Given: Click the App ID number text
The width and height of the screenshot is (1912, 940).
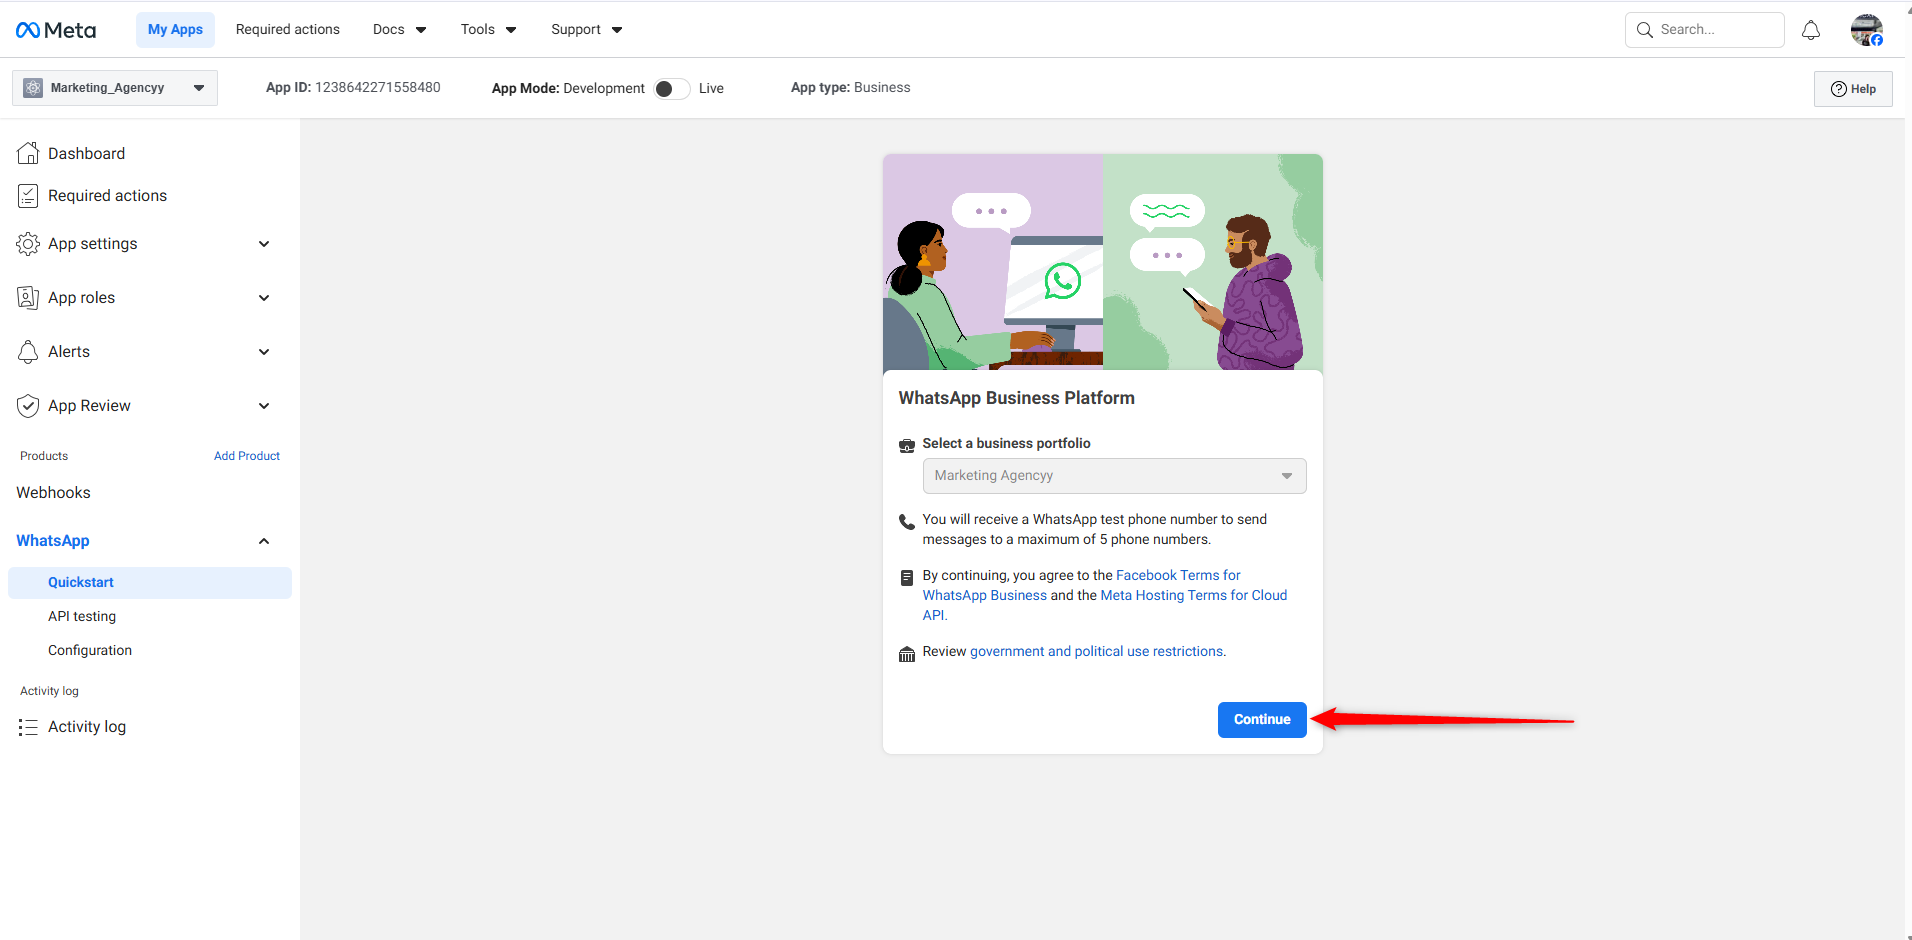Looking at the screenshot, I should (x=378, y=88).
